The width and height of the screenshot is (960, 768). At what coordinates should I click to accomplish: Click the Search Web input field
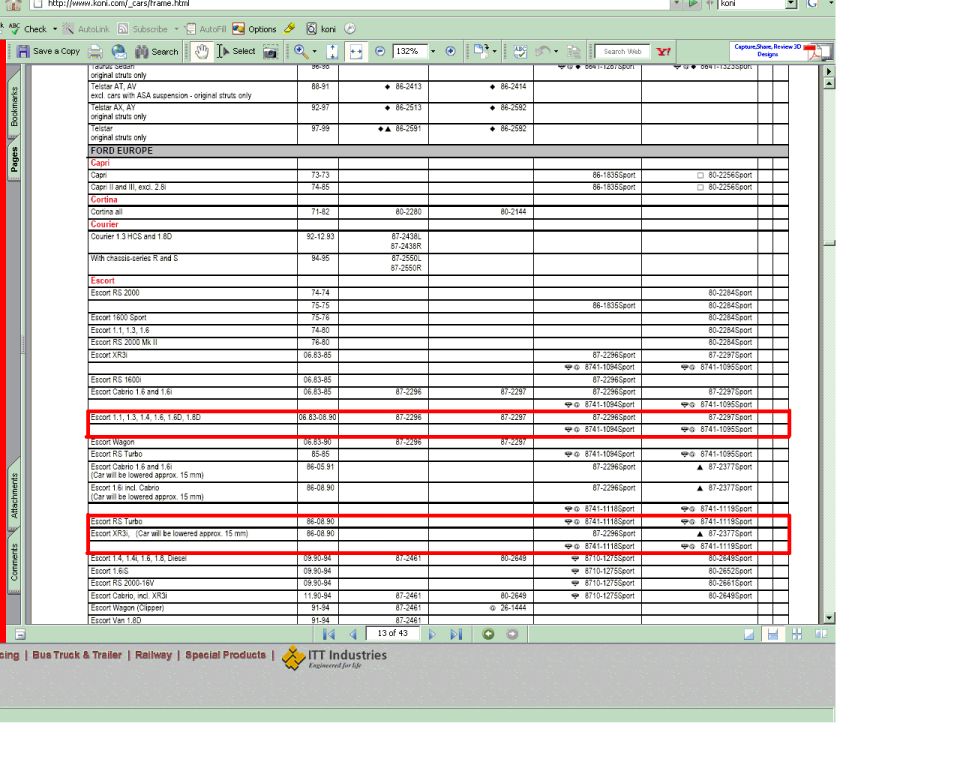pyautogui.click(x=622, y=51)
